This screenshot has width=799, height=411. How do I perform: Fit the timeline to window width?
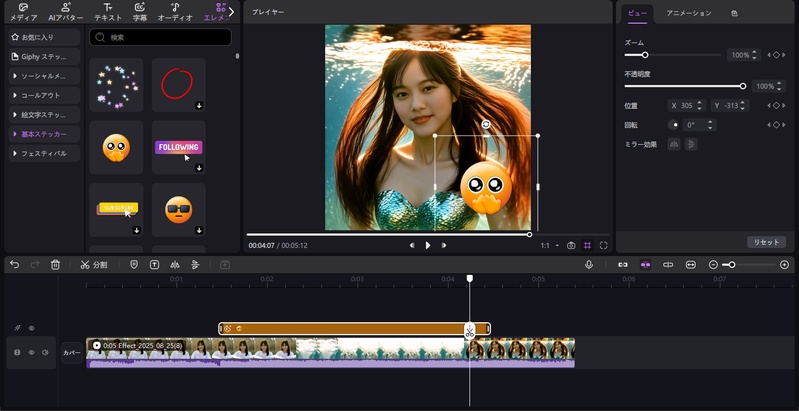(x=690, y=265)
